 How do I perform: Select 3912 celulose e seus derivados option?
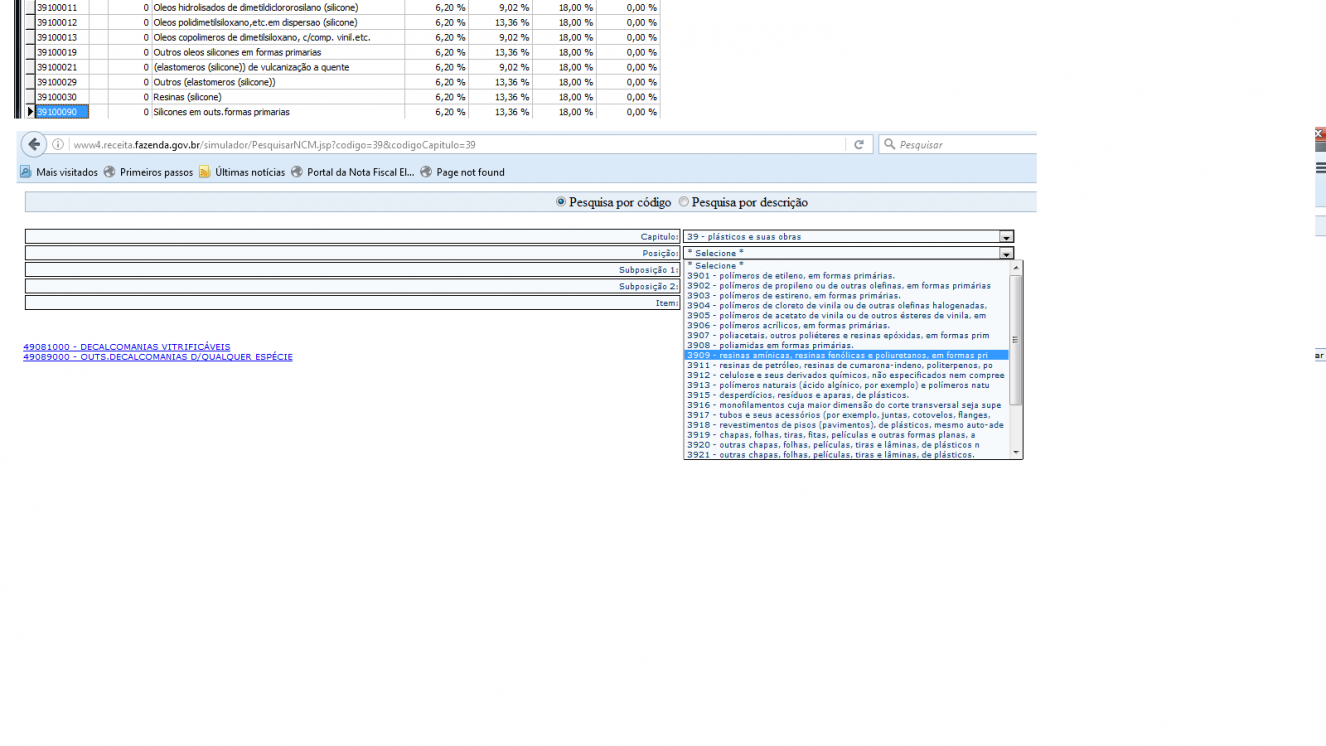click(846, 375)
